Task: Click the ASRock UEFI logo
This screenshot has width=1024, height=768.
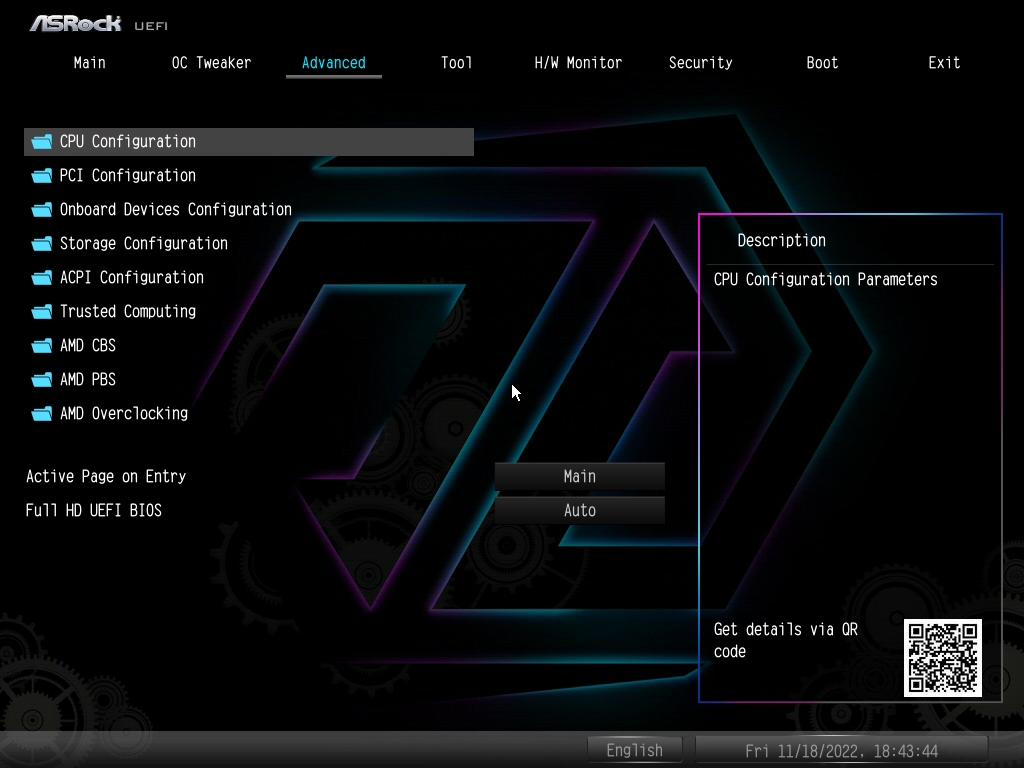Action: (99, 24)
